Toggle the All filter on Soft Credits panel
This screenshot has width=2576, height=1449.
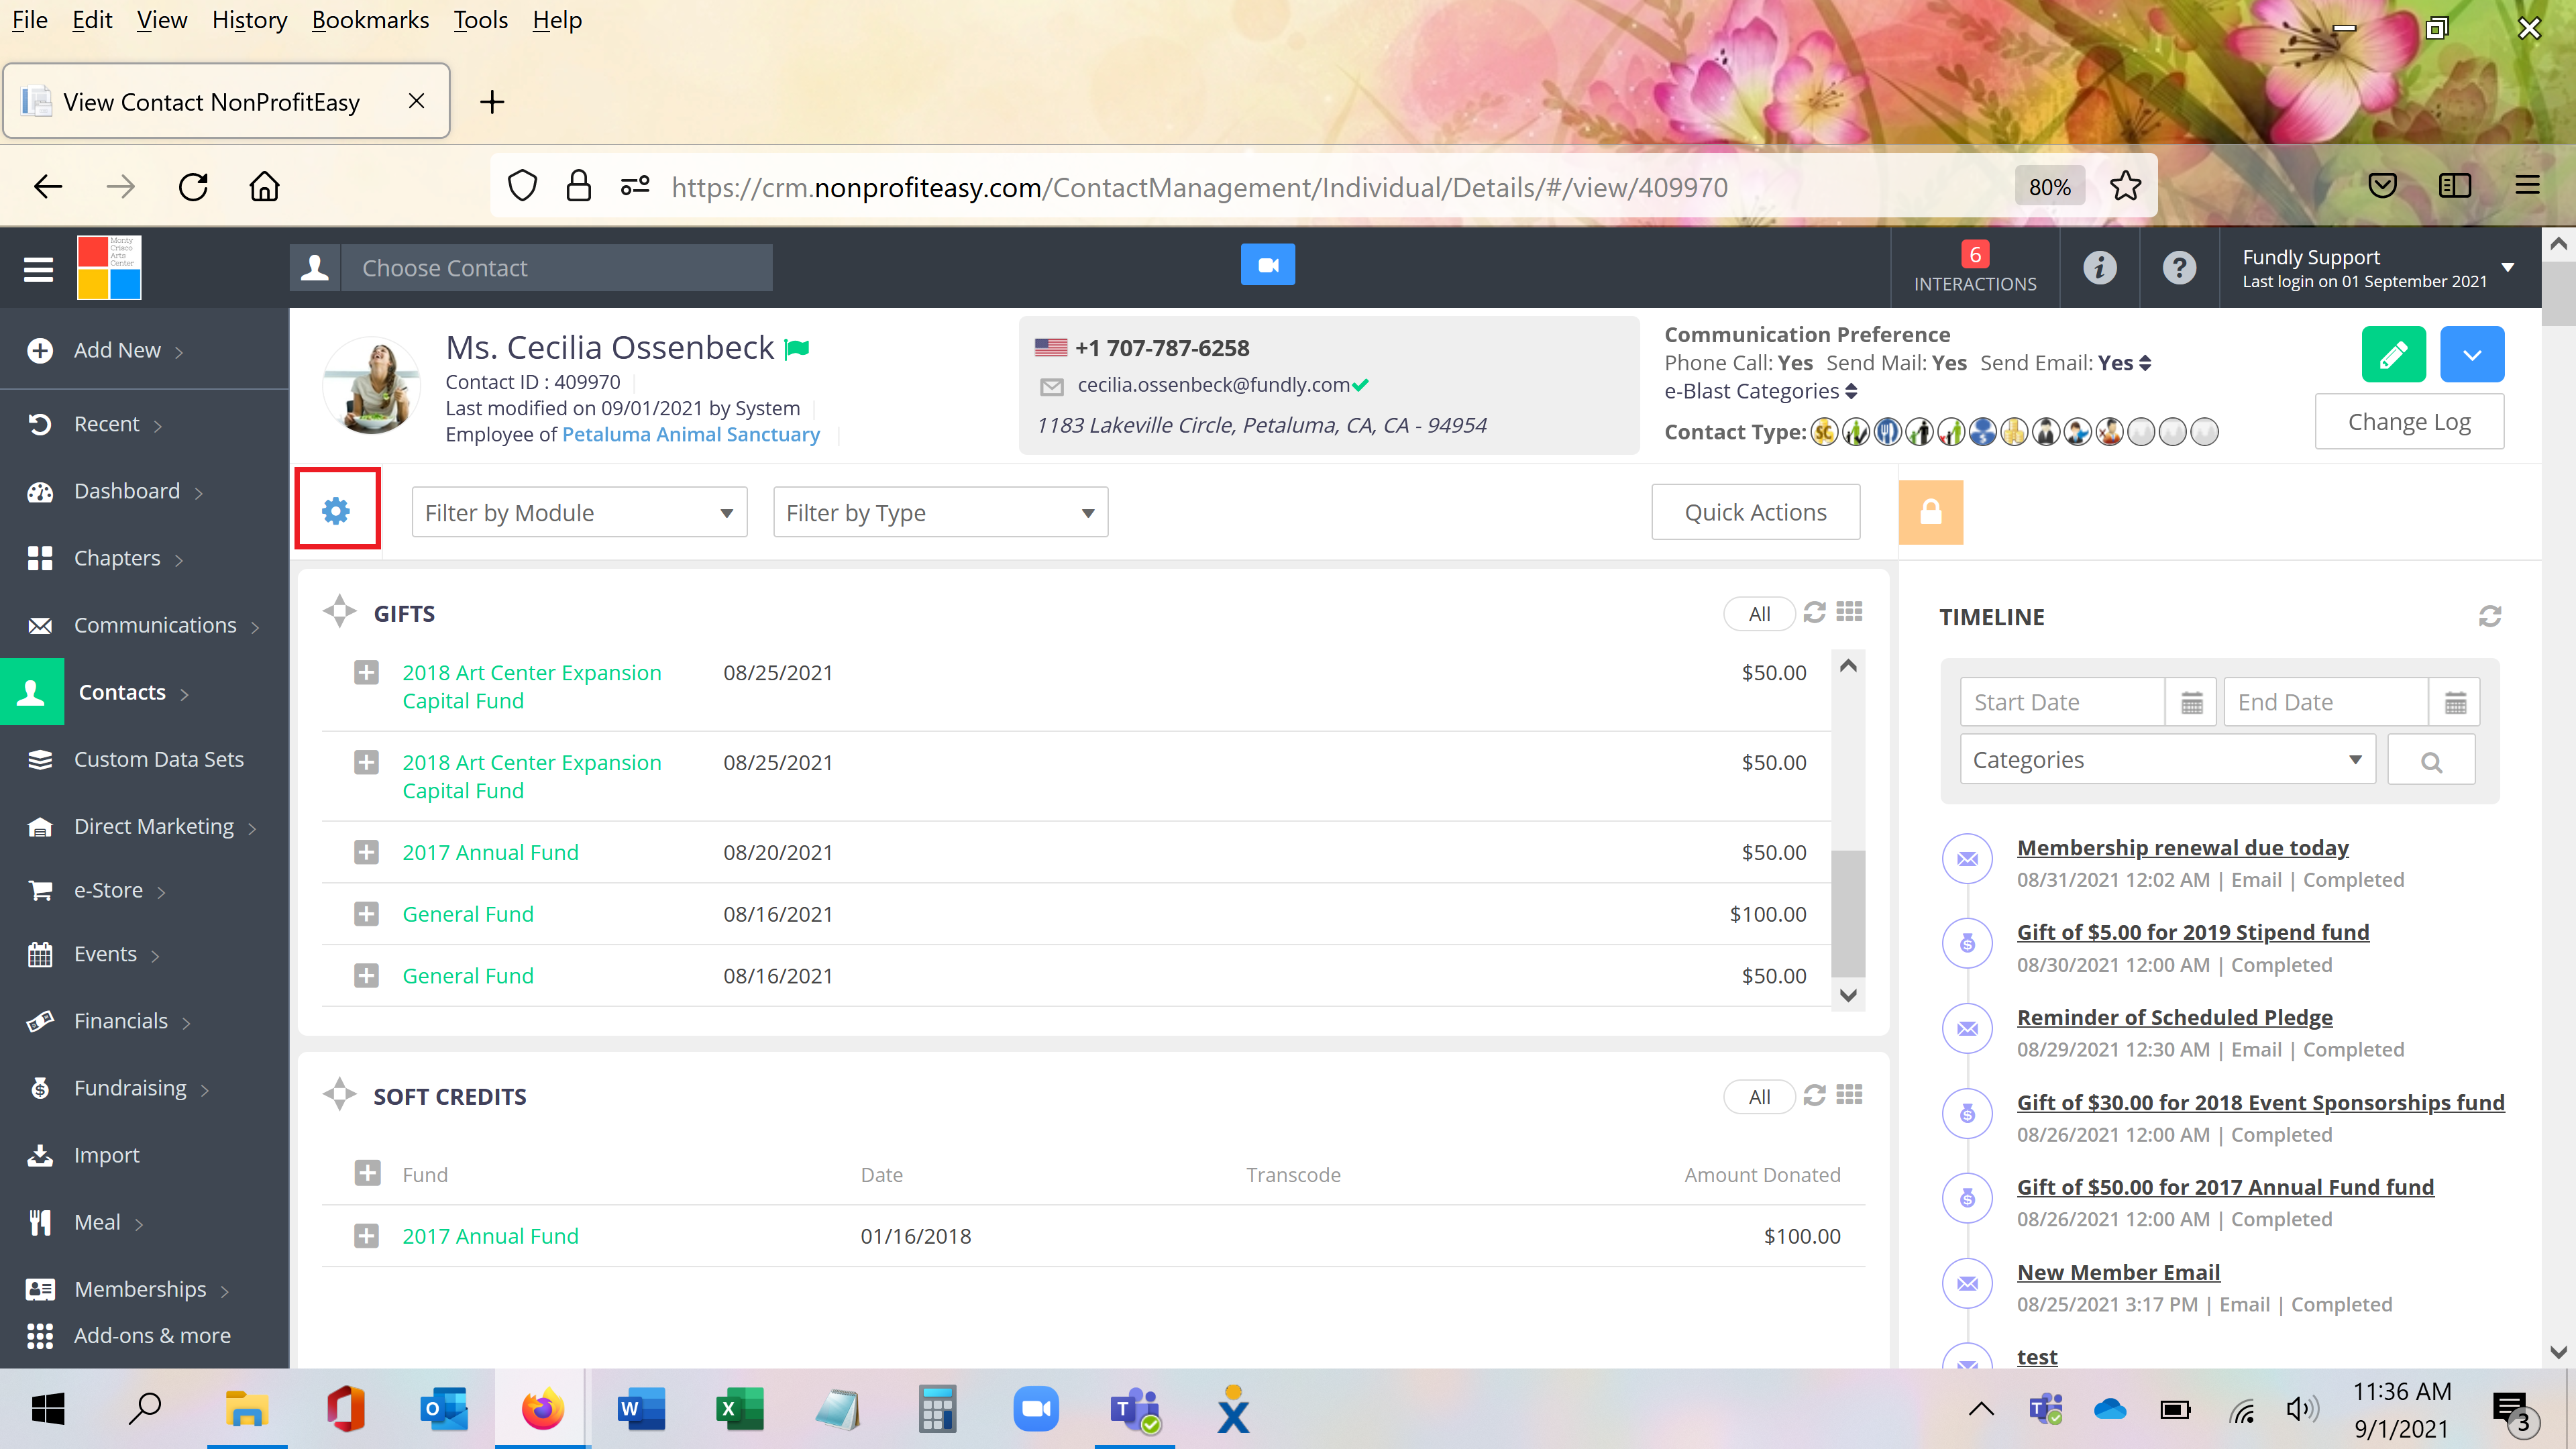(x=1759, y=1097)
